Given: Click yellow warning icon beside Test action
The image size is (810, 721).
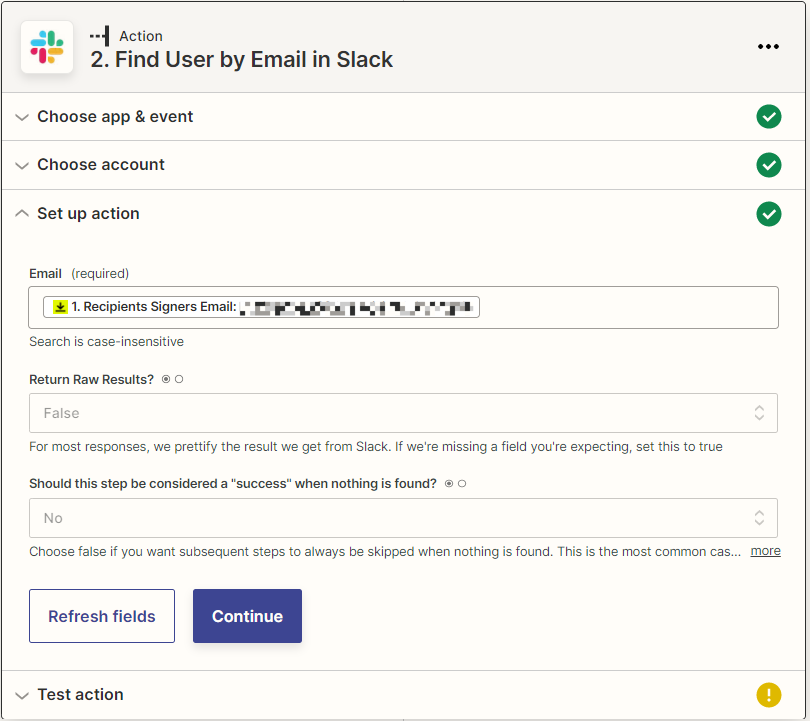Looking at the screenshot, I should (x=769, y=695).
